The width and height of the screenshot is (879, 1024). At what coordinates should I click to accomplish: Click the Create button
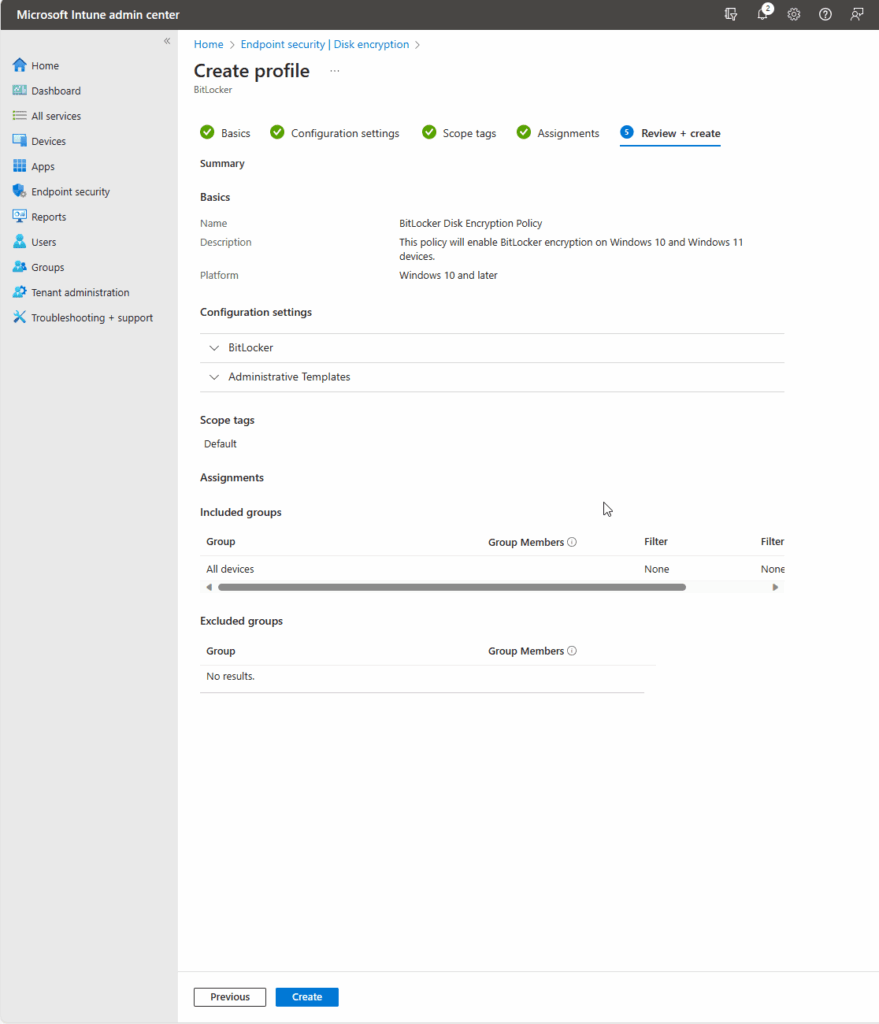pos(306,996)
